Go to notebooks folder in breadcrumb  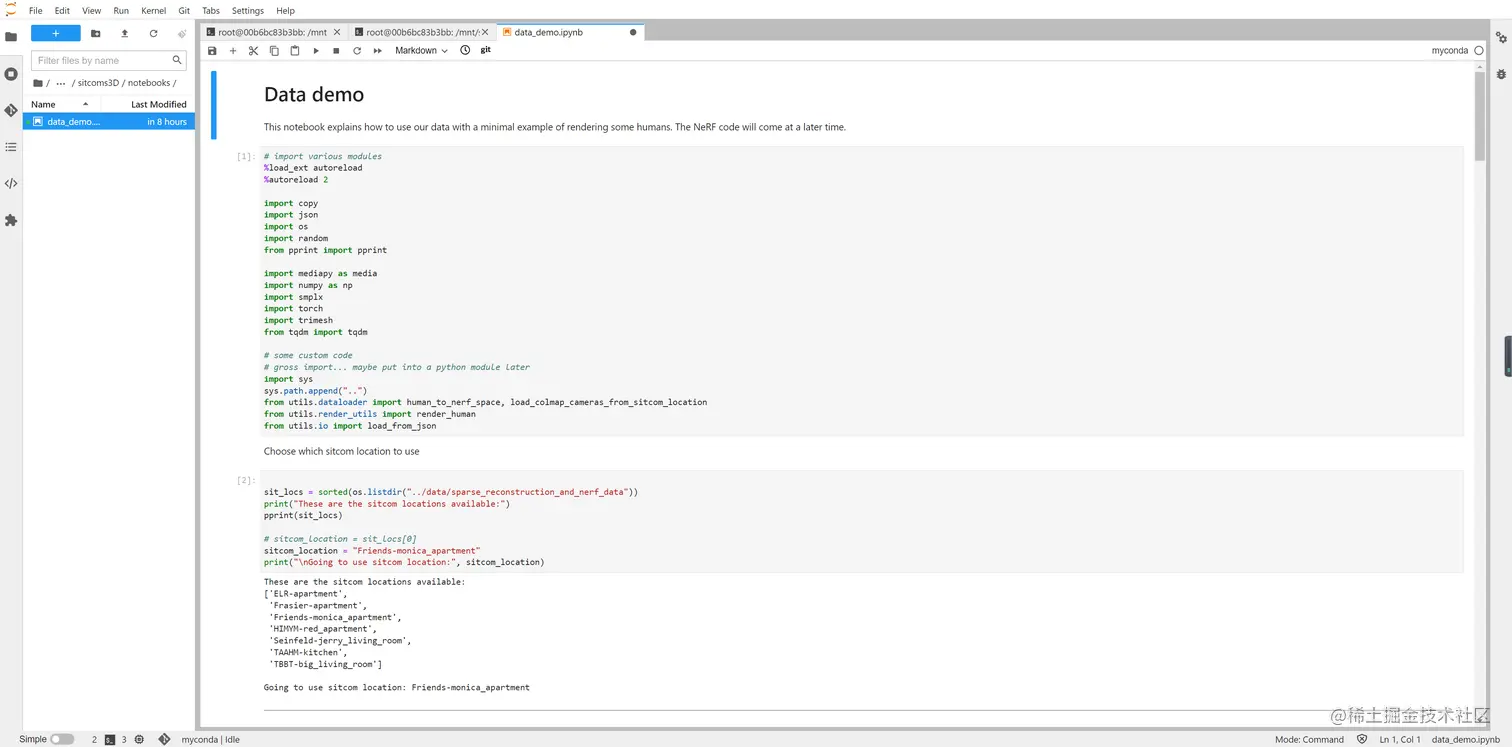pyautogui.click(x=150, y=83)
